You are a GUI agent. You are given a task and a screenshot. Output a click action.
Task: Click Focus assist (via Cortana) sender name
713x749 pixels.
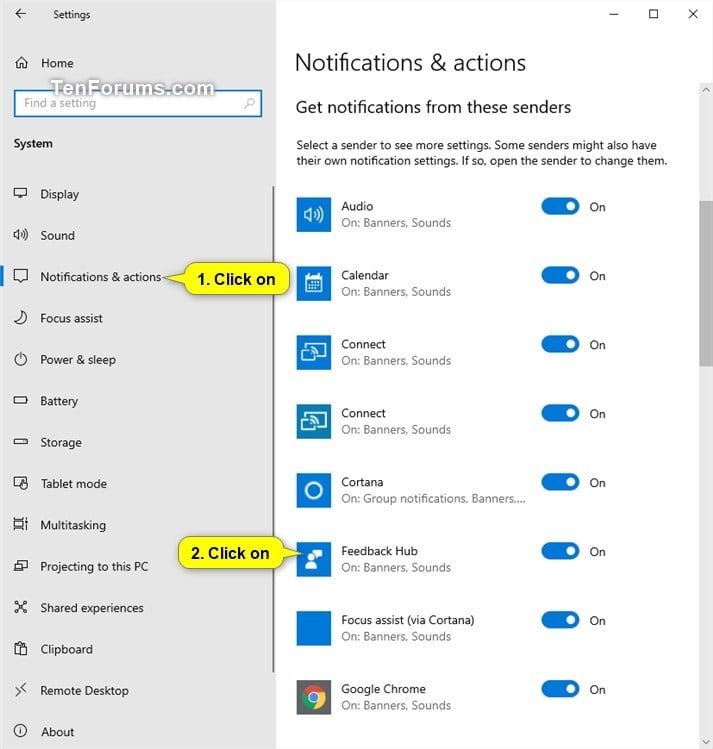(407, 620)
